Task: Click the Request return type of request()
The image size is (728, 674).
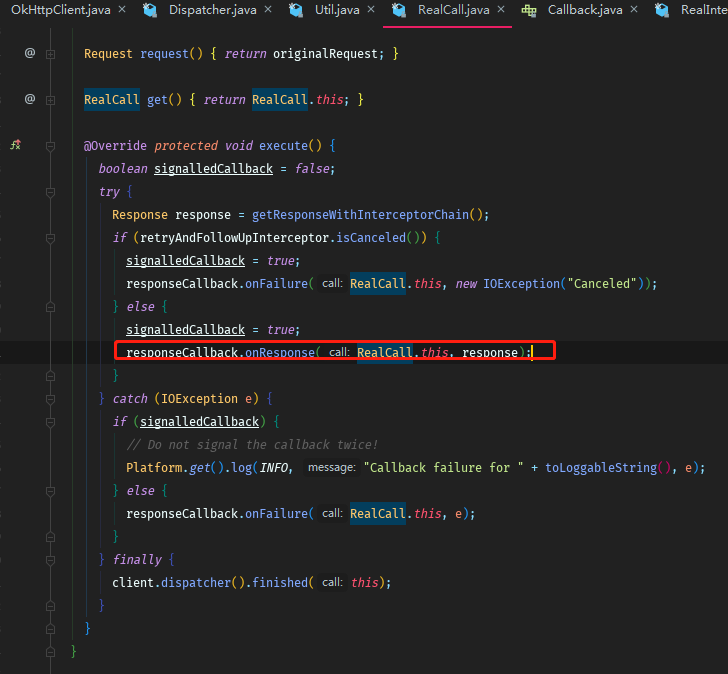Action: coord(108,54)
